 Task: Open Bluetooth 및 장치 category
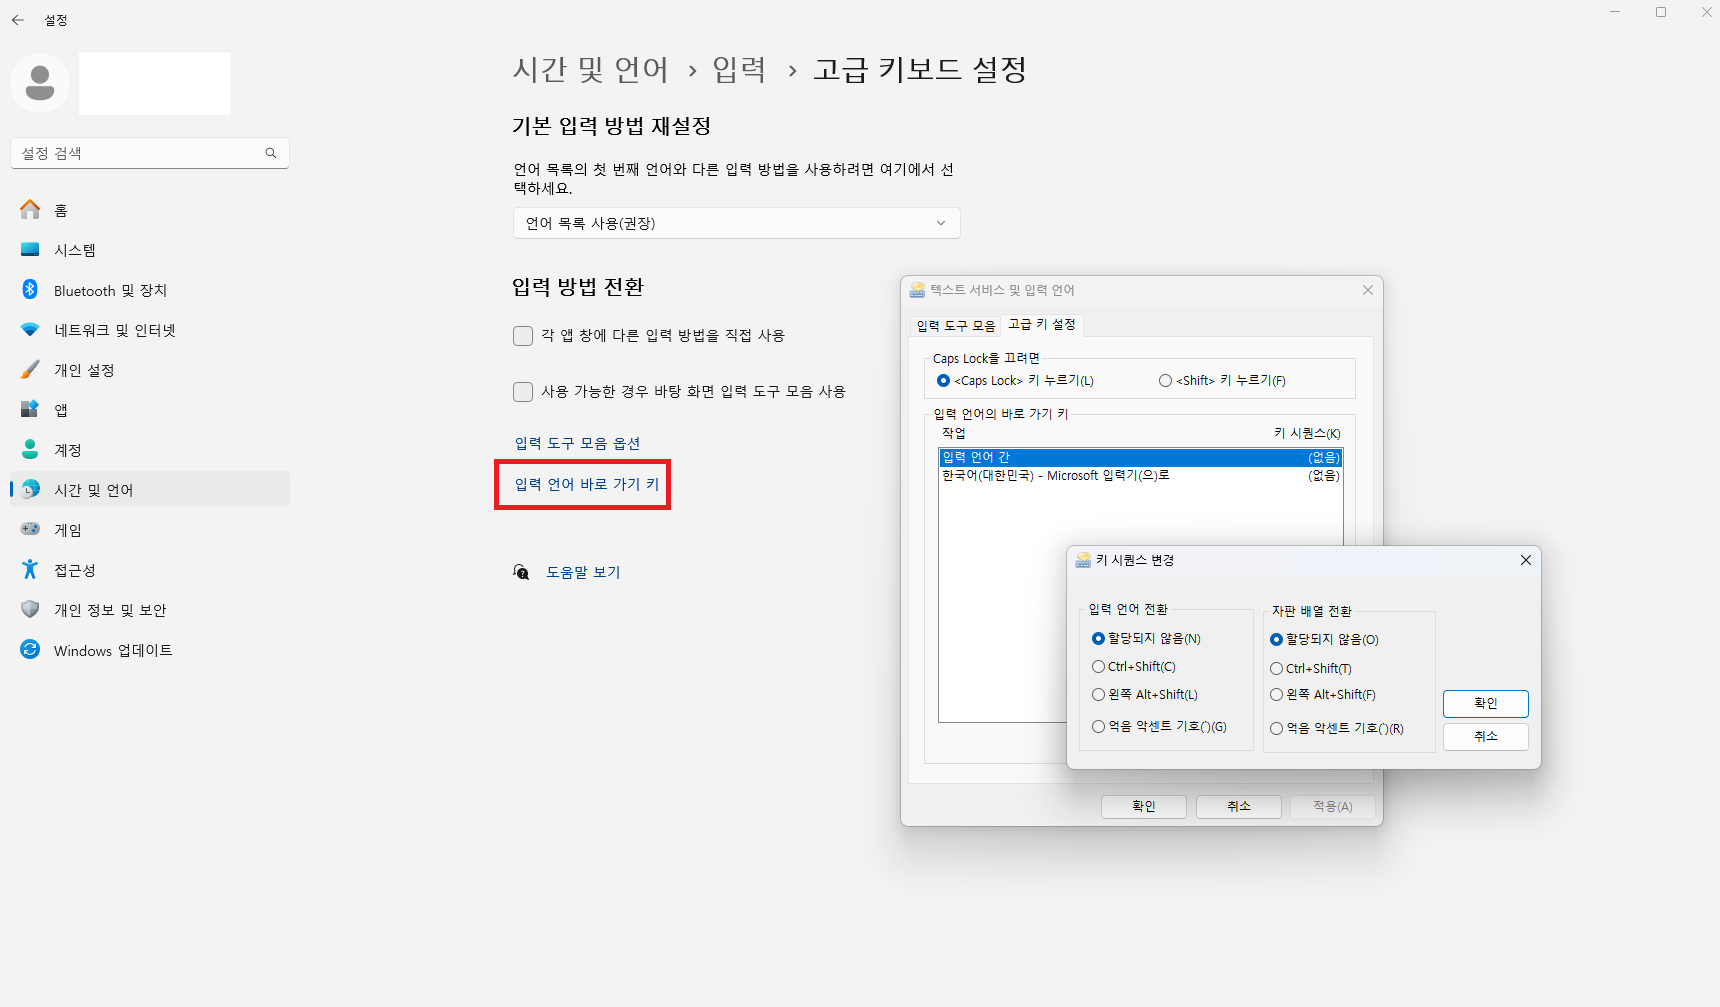coord(150,290)
